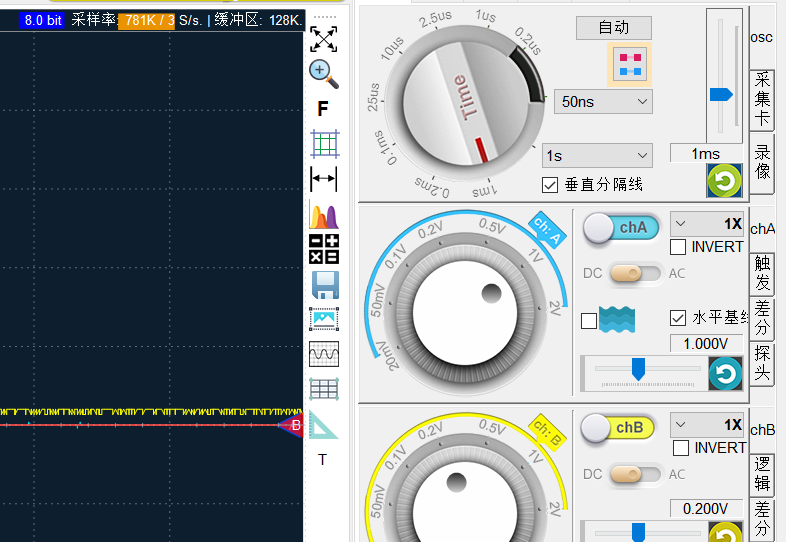Click the ch: A tag on voltage dial

[547, 231]
